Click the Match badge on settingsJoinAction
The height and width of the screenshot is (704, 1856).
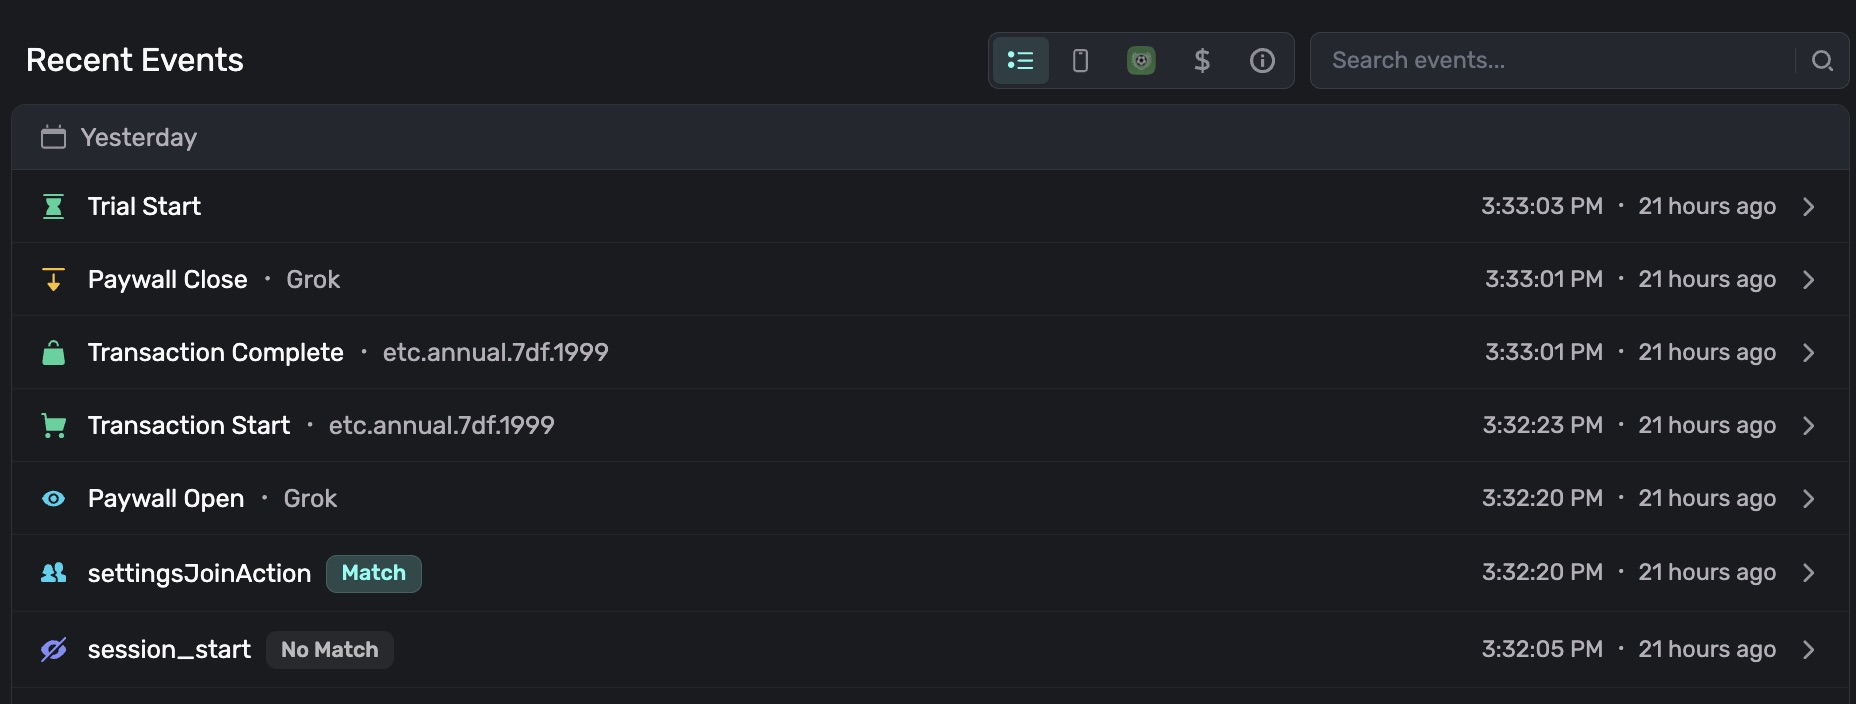(373, 573)
